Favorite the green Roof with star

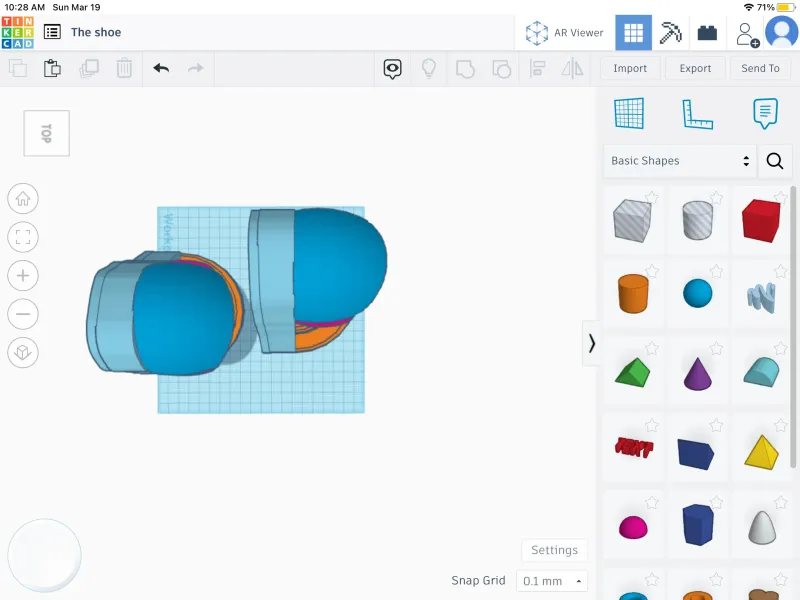pos(652,348)
